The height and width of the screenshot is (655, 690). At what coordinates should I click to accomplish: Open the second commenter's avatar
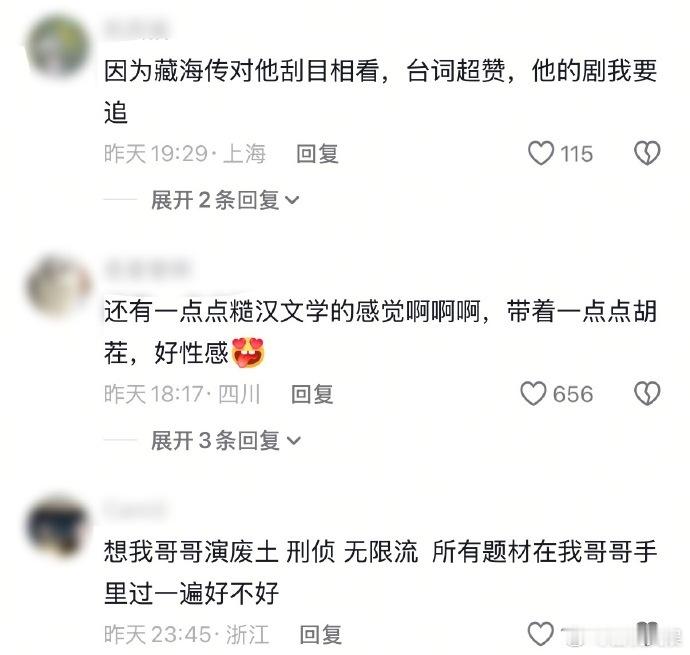(58, 286)
